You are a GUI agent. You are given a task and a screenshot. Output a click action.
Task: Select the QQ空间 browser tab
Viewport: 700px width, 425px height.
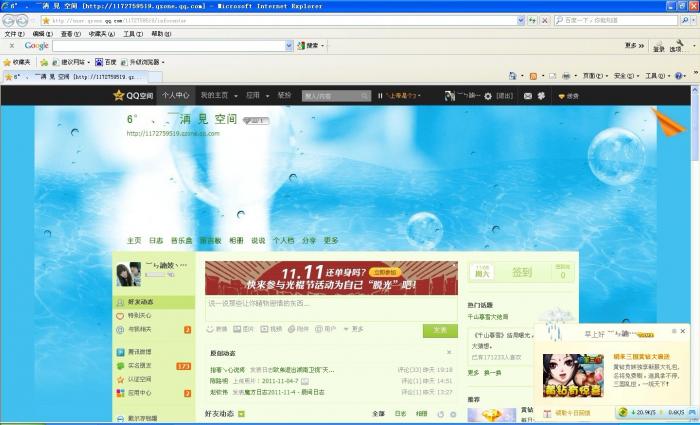click(x=75, y=77)
